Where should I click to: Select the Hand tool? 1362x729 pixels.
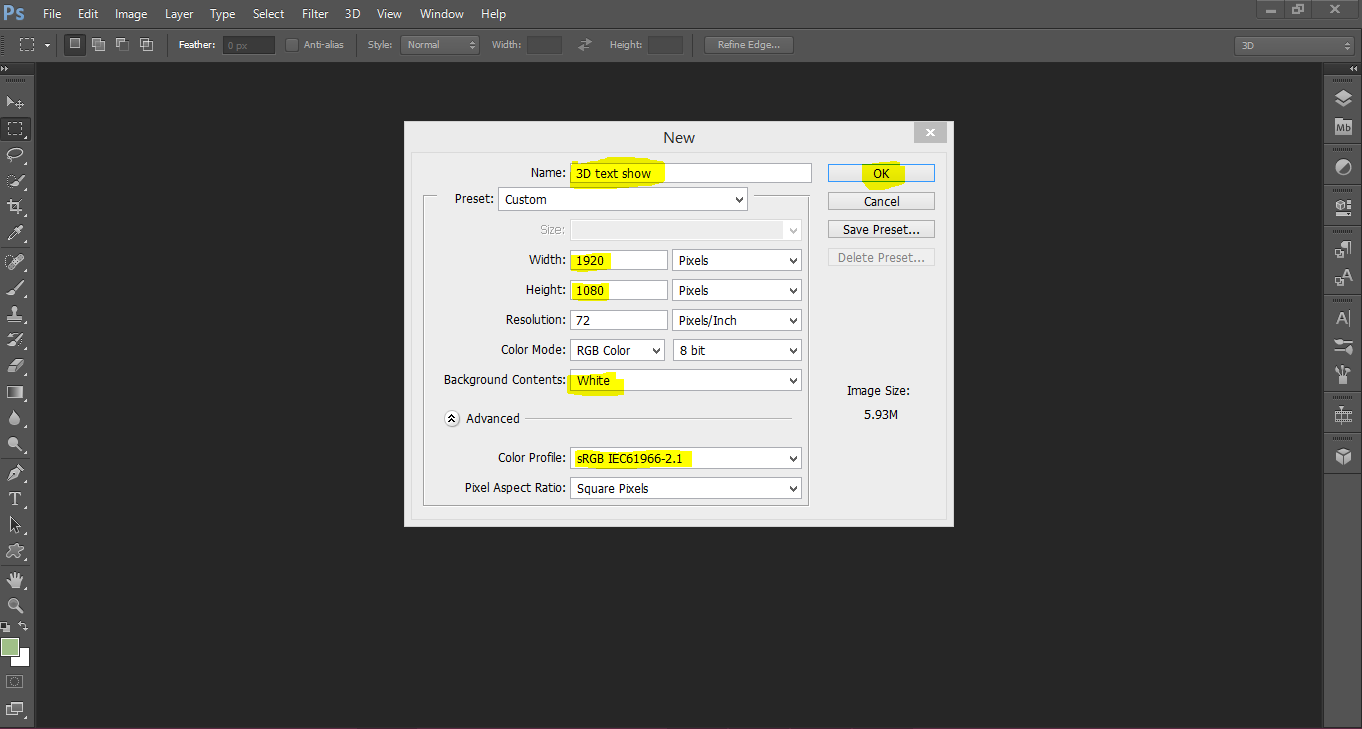(x=15, y=580)
